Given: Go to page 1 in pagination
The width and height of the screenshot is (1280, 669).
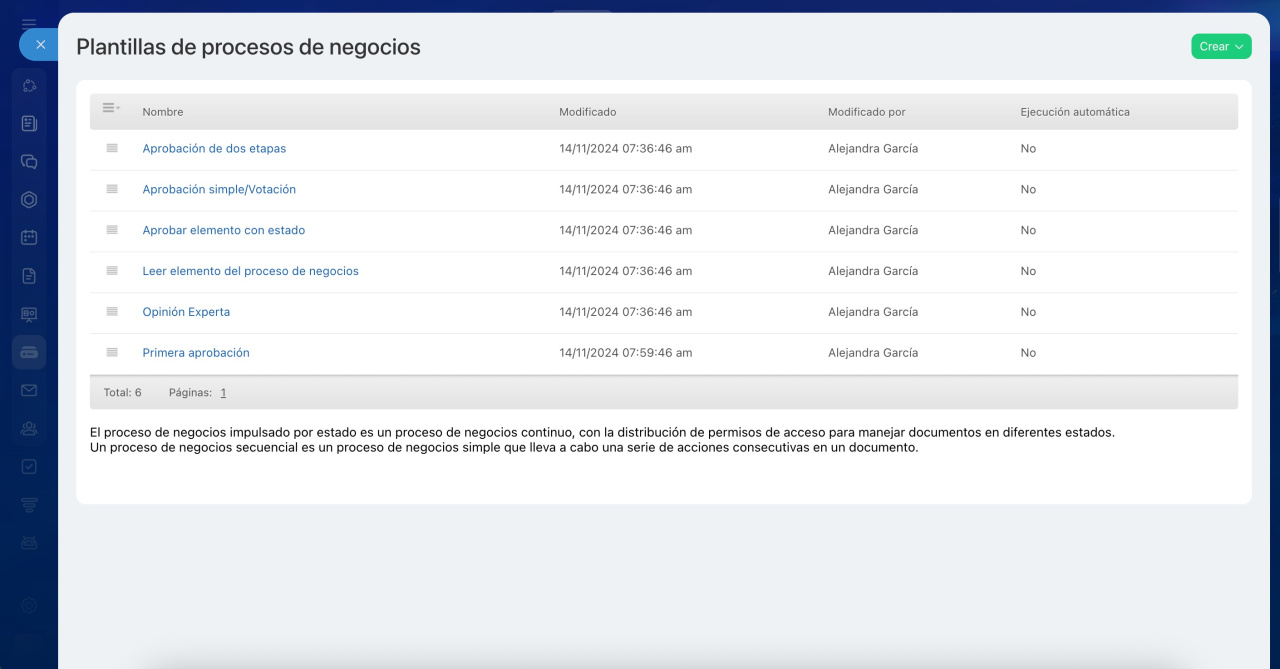Looking at the screenshot, I should click(x=223, y=393).
